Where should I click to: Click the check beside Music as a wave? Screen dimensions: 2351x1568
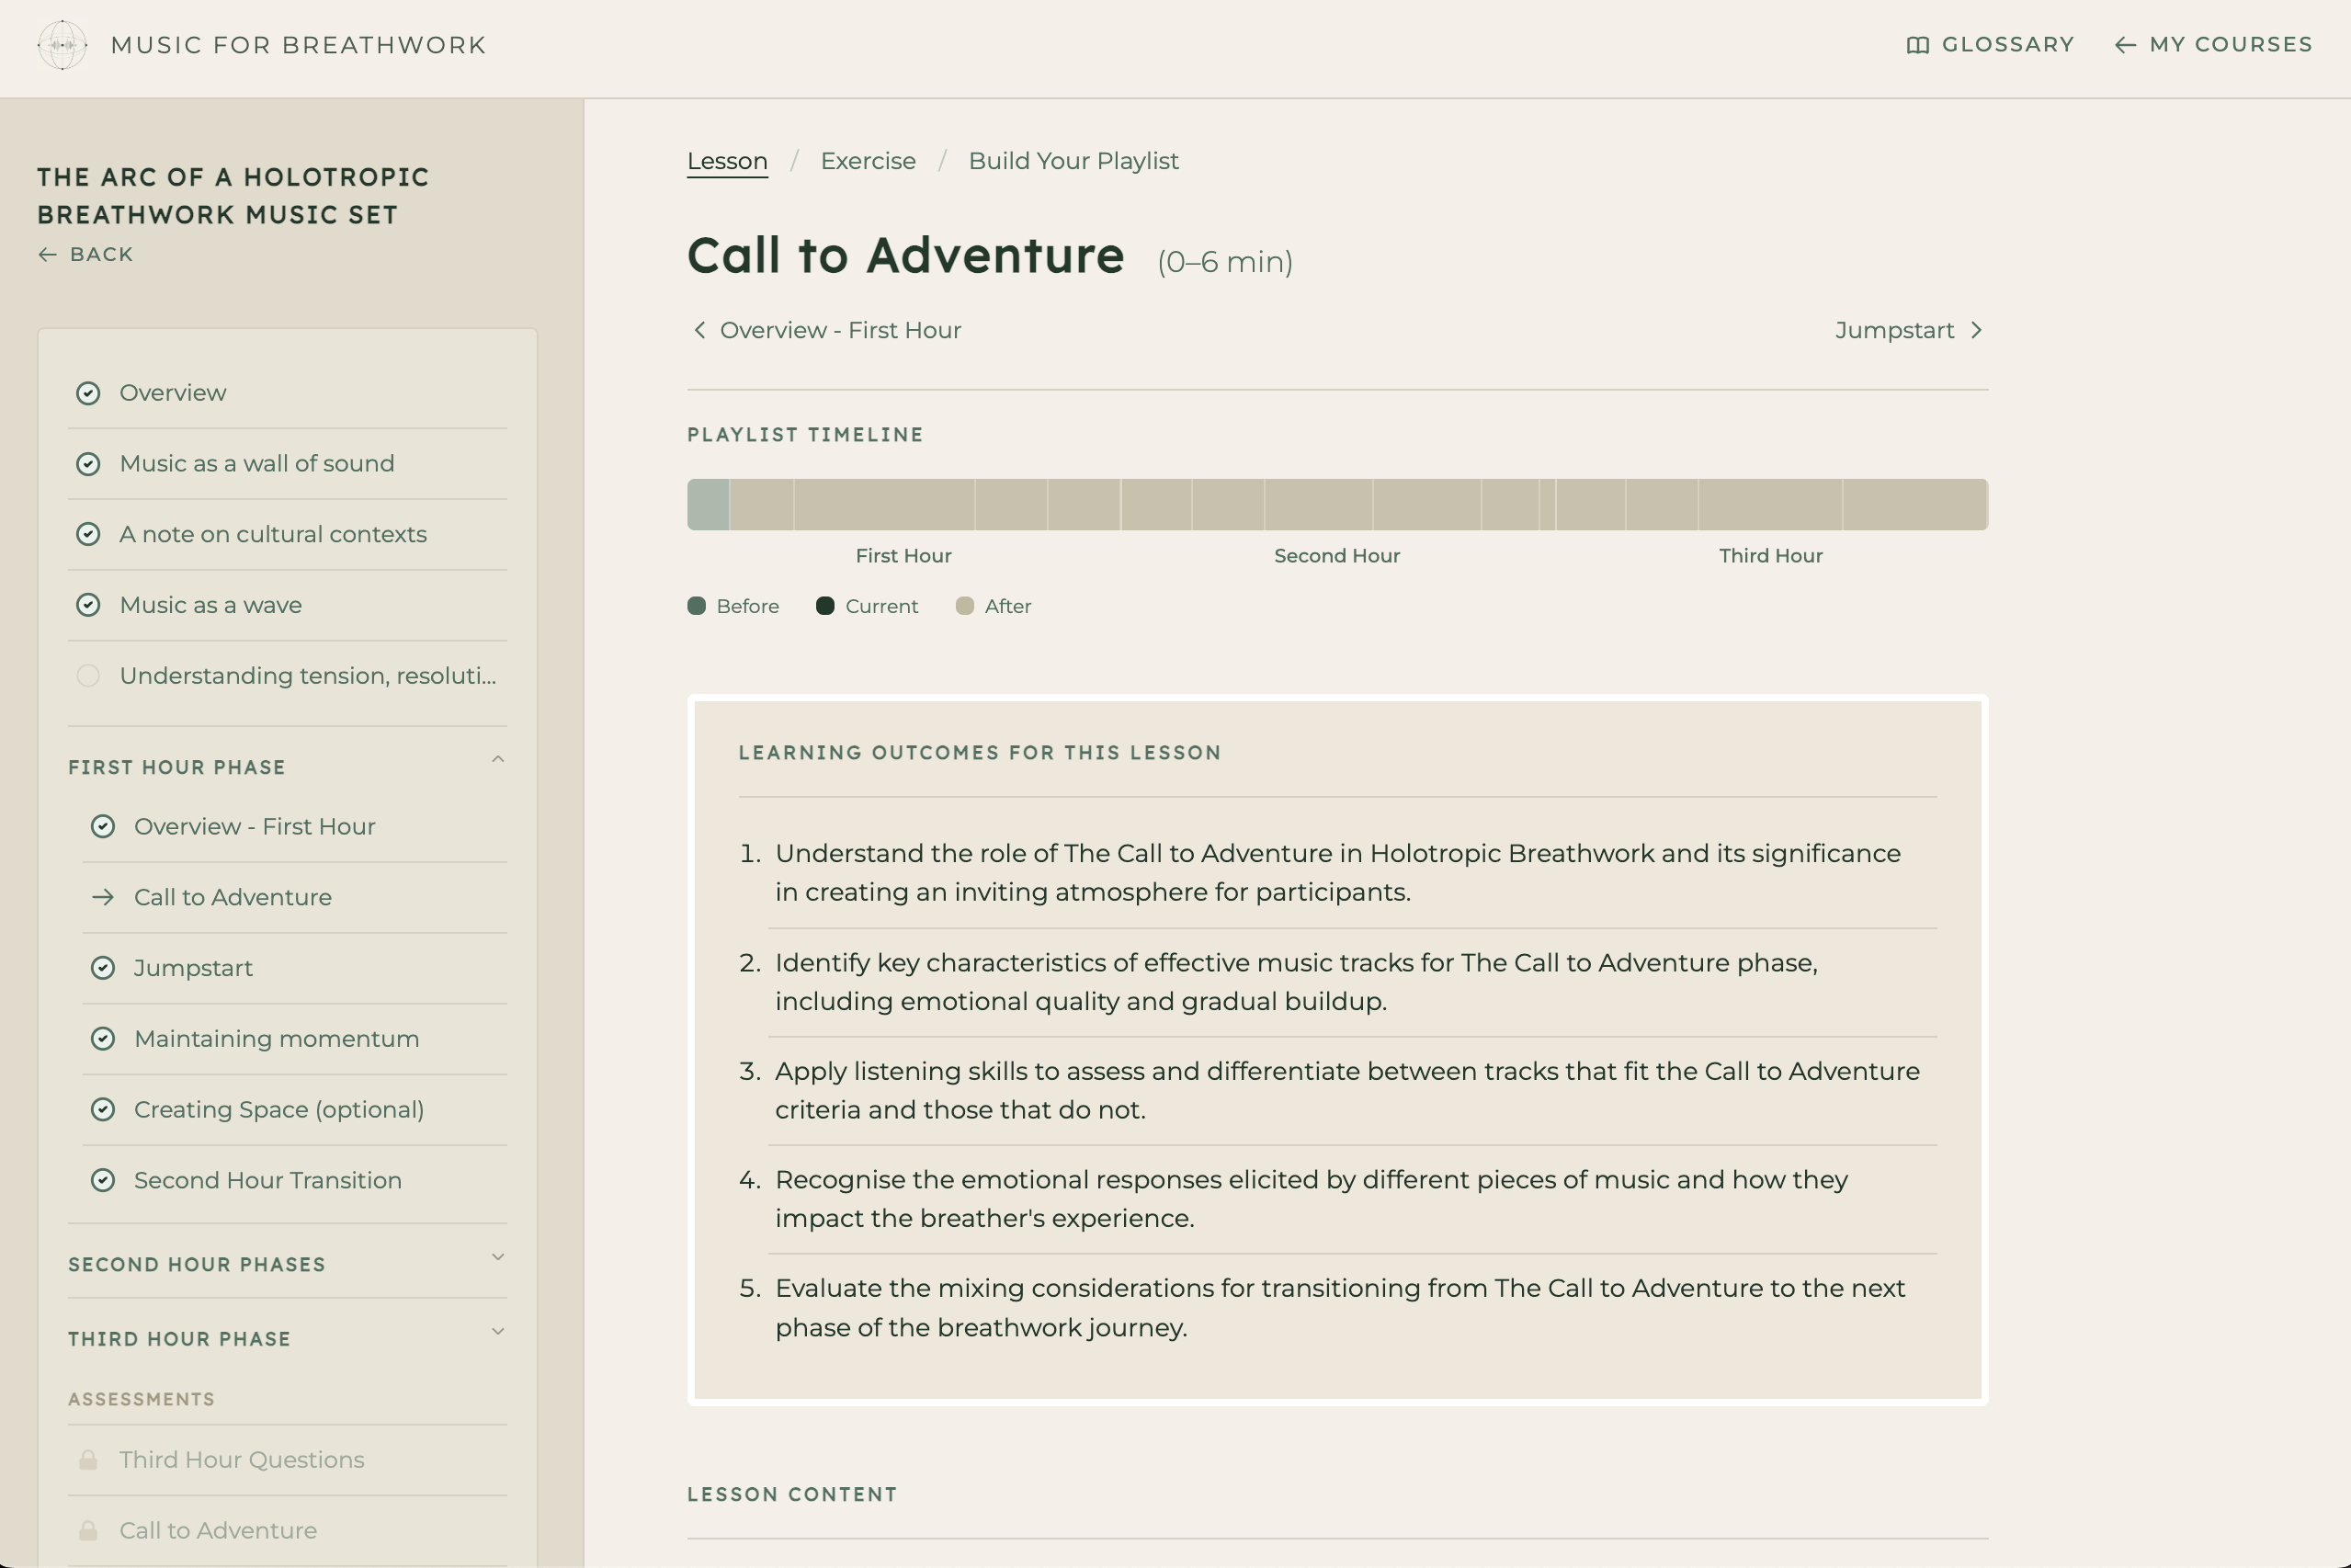coord(88,605)
